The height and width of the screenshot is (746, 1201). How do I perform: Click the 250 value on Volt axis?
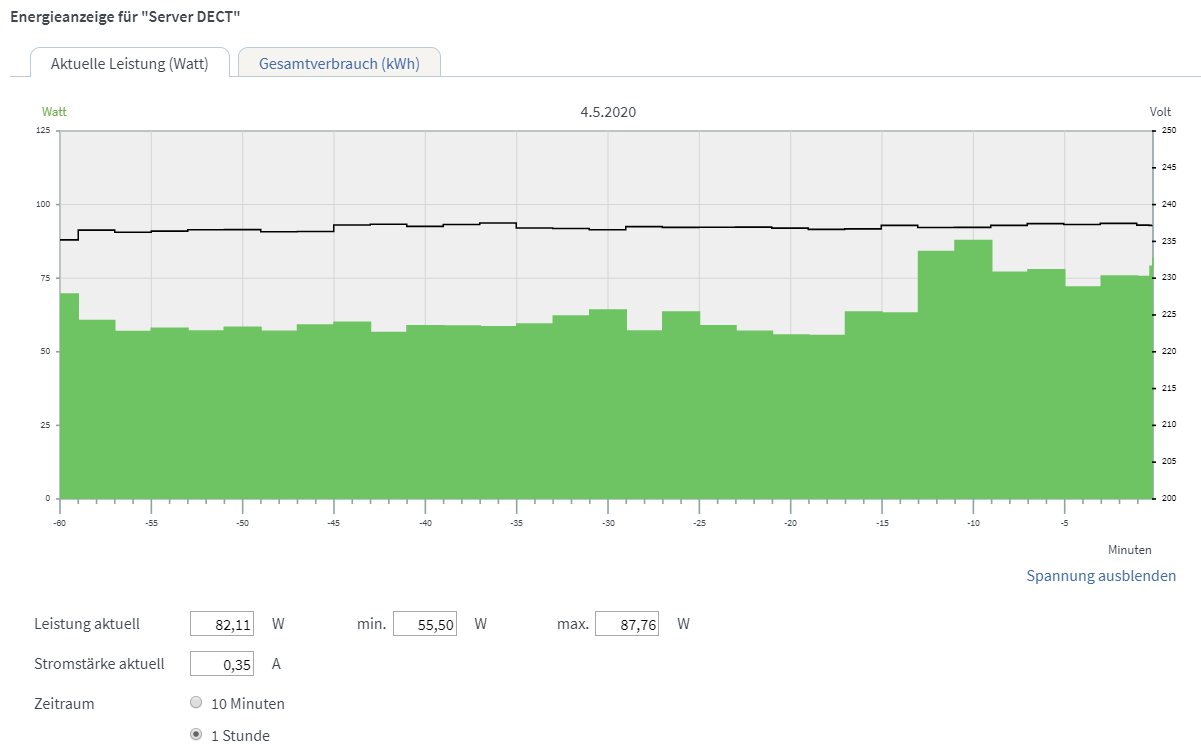[1169, 131]
